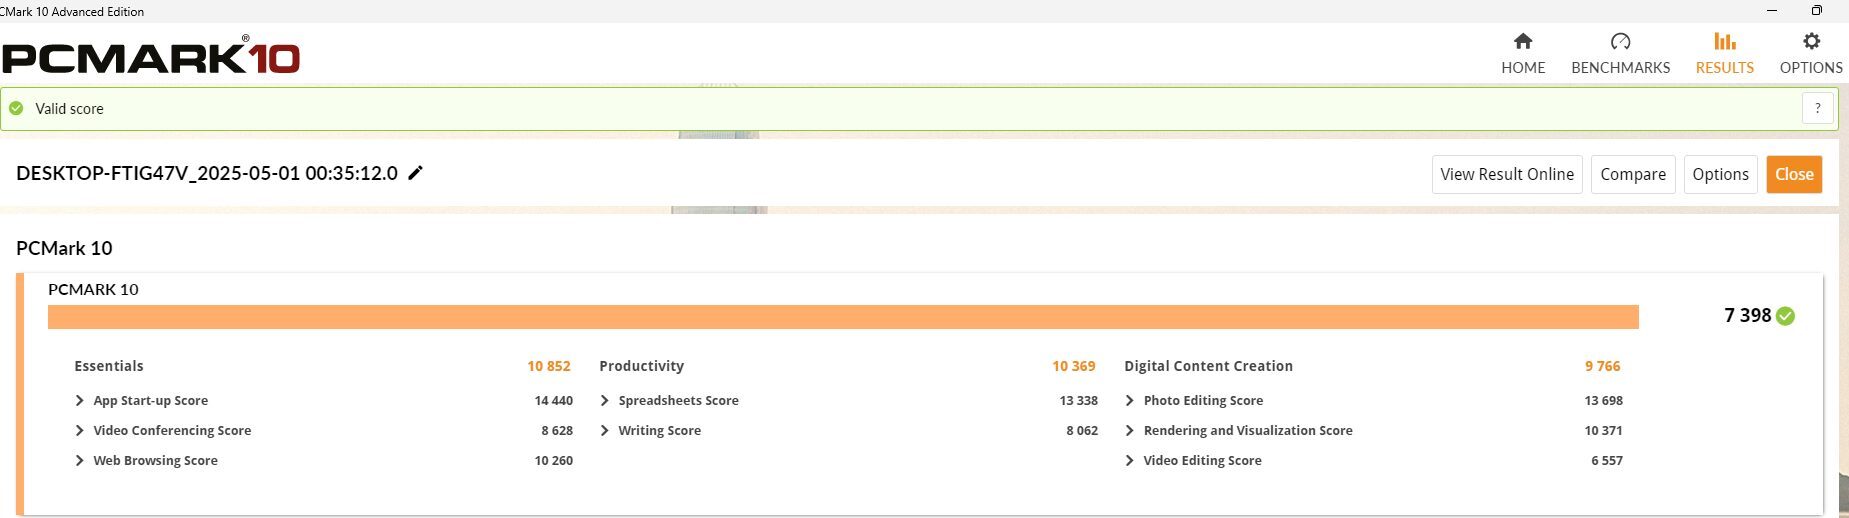Click the Web Browsing value 10 260
The height and width of the screenshot is (518, 1849).
point(553,460)
